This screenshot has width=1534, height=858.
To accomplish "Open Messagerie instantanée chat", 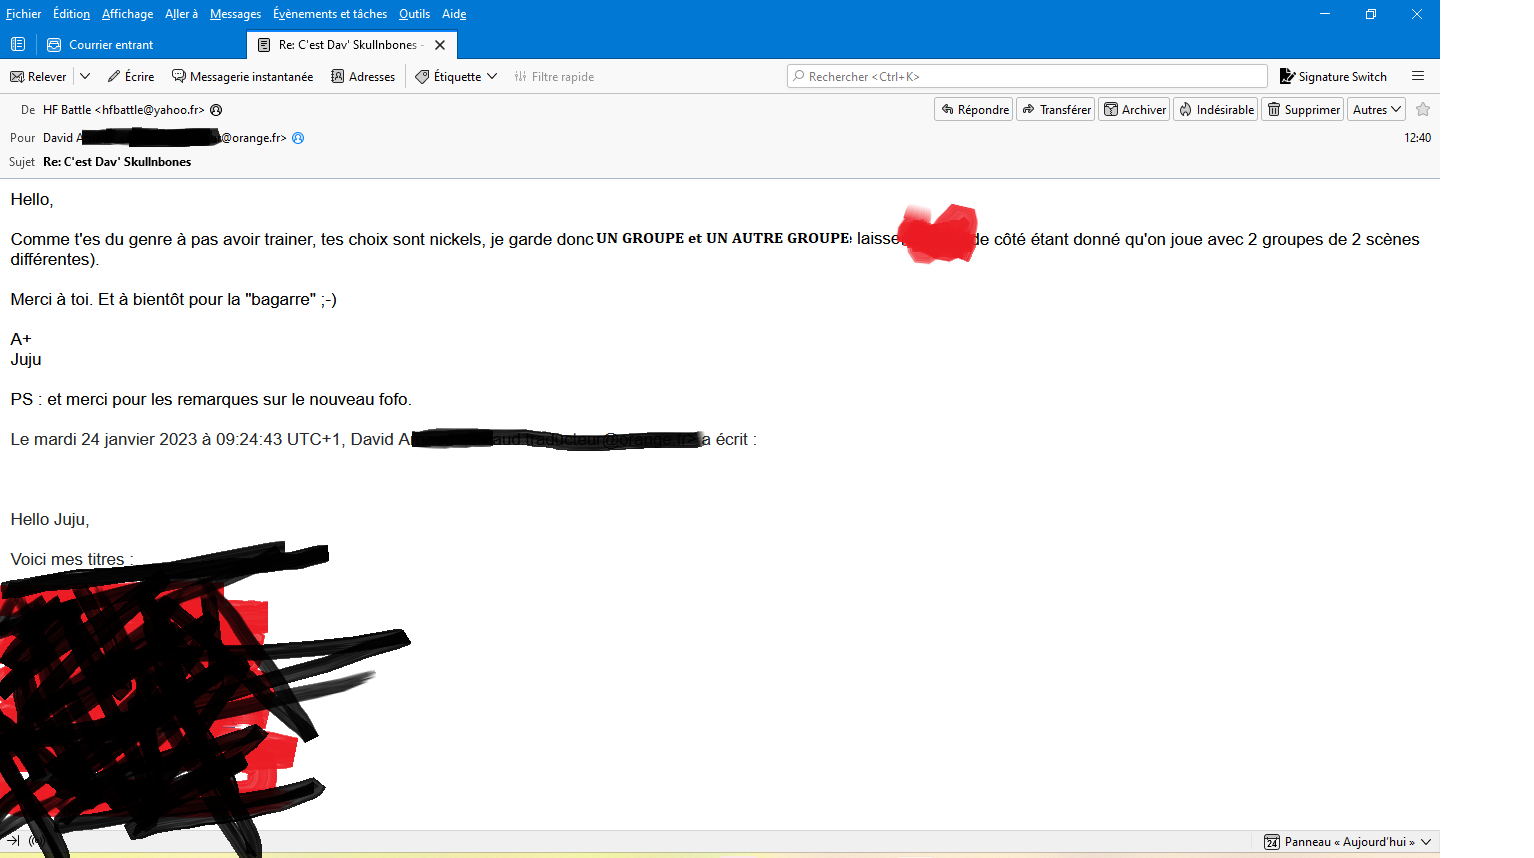I will click(243, 77).
